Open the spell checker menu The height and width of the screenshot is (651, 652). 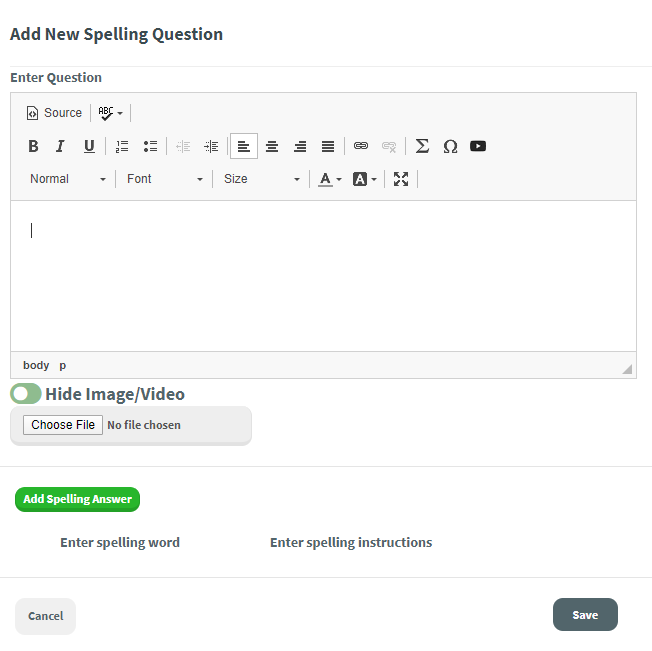point(110,113)
